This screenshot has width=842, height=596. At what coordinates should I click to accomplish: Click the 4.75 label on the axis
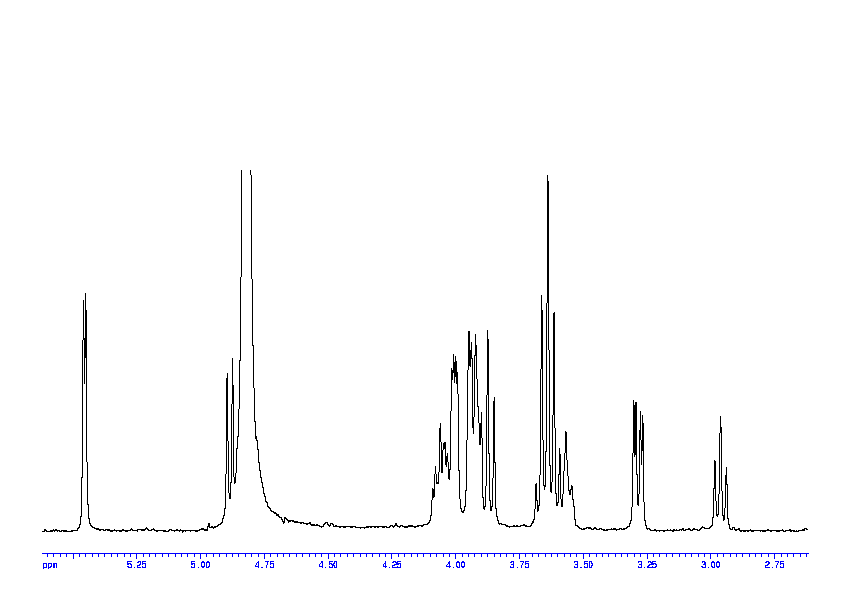264,565
